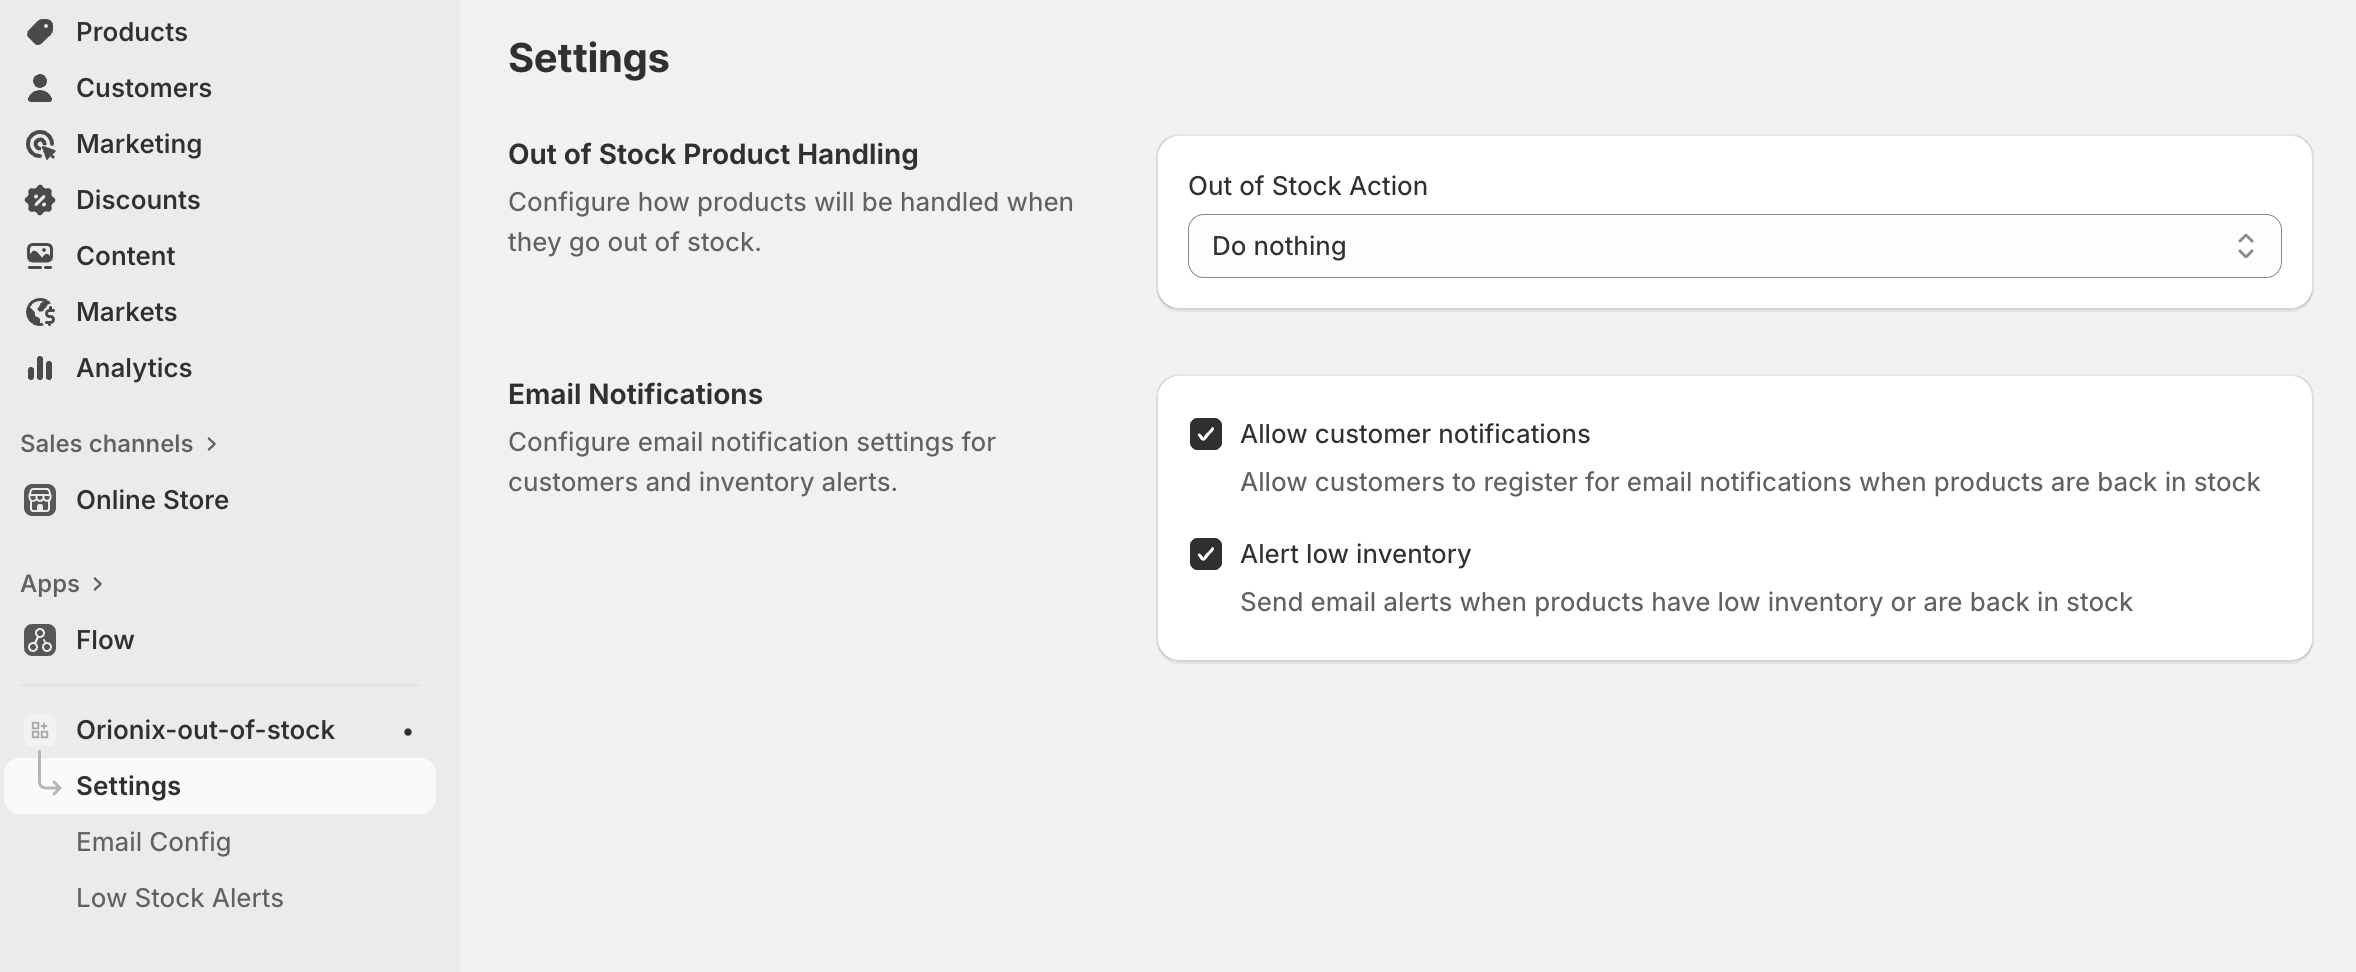Click the Orionix-out-of-stock app icon
Image resolution: width=2356 pixels, height=972 pixels.
tap(40, 730)
